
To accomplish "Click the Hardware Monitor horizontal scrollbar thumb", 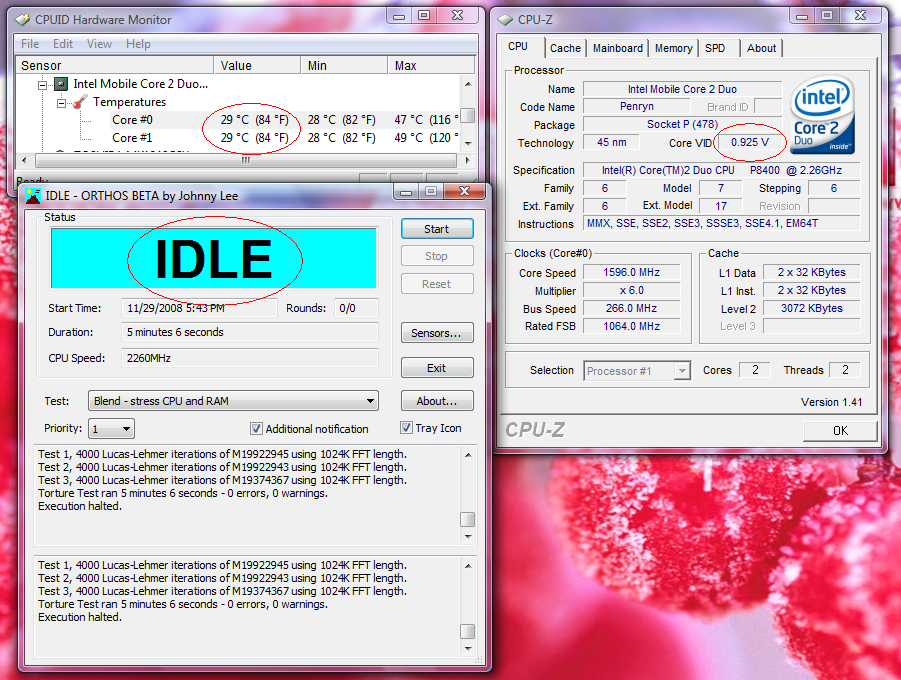I will (x=246, y=160).
